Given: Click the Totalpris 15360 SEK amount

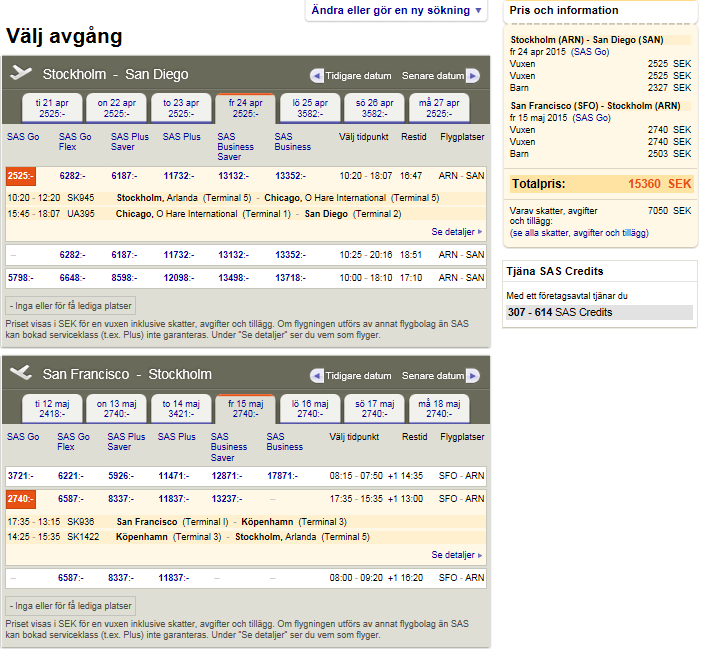Looking at the screenshot, I should coord(659,184).
